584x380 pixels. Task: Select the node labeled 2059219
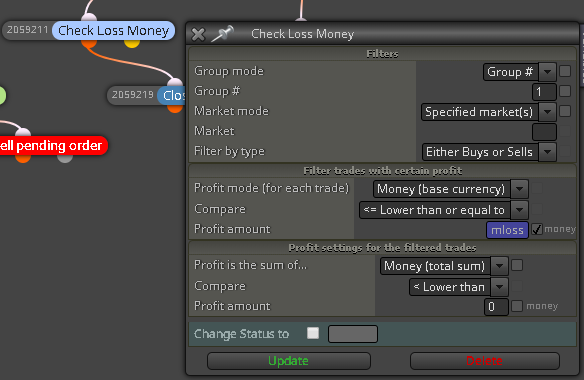pyautogui.click(x=146, y=95)
